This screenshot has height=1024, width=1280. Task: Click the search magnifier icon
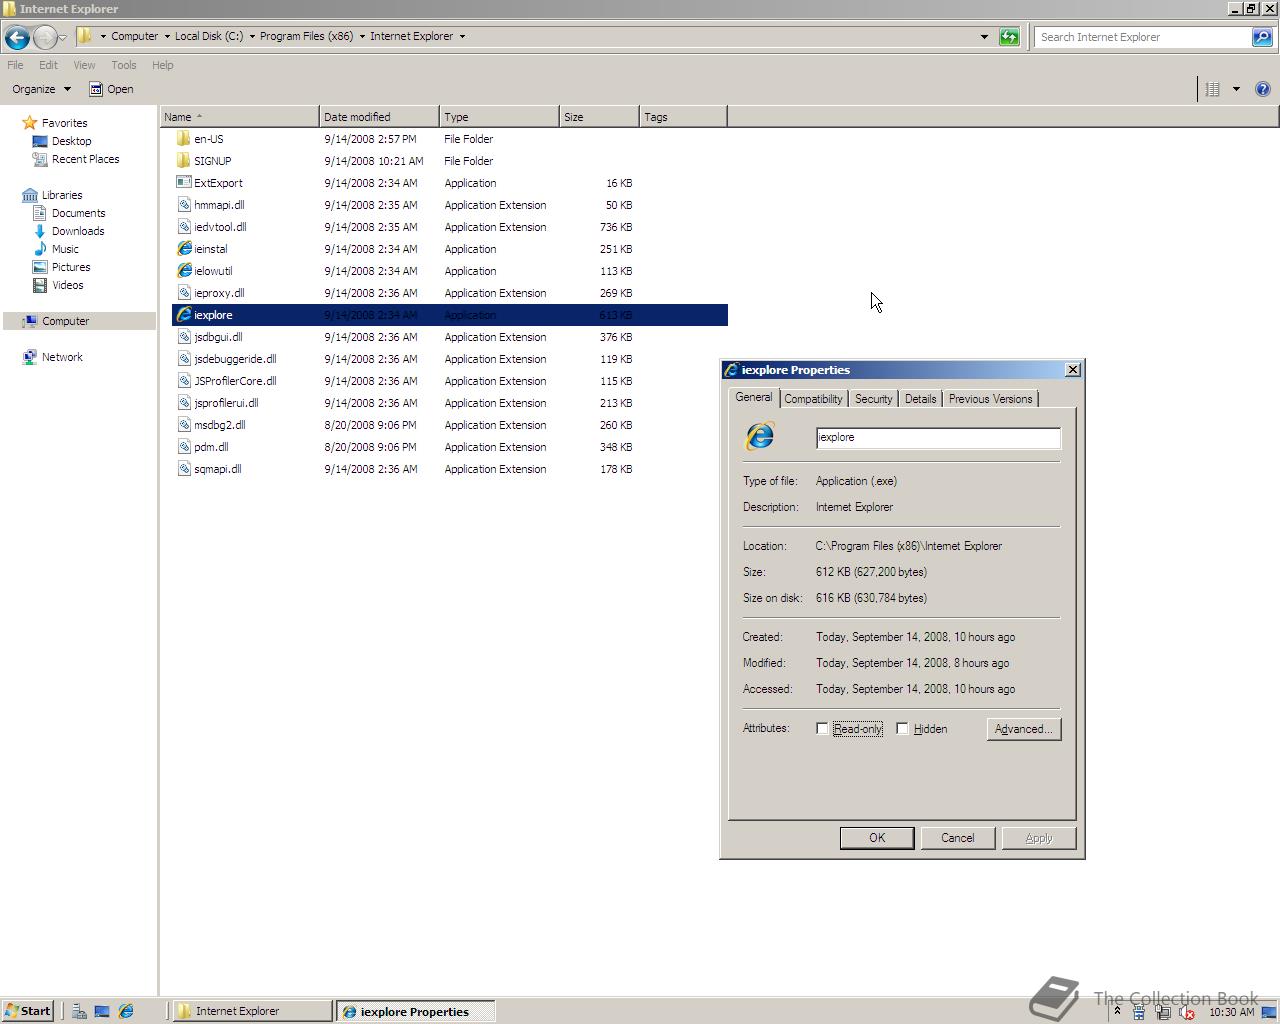(1262, 37)
